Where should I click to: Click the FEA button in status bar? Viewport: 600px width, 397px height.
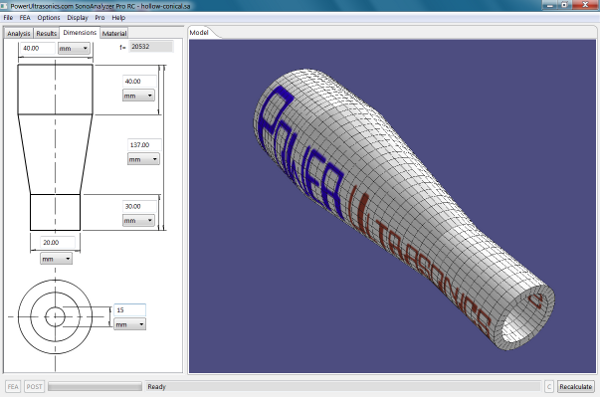[x=13, y=386]
